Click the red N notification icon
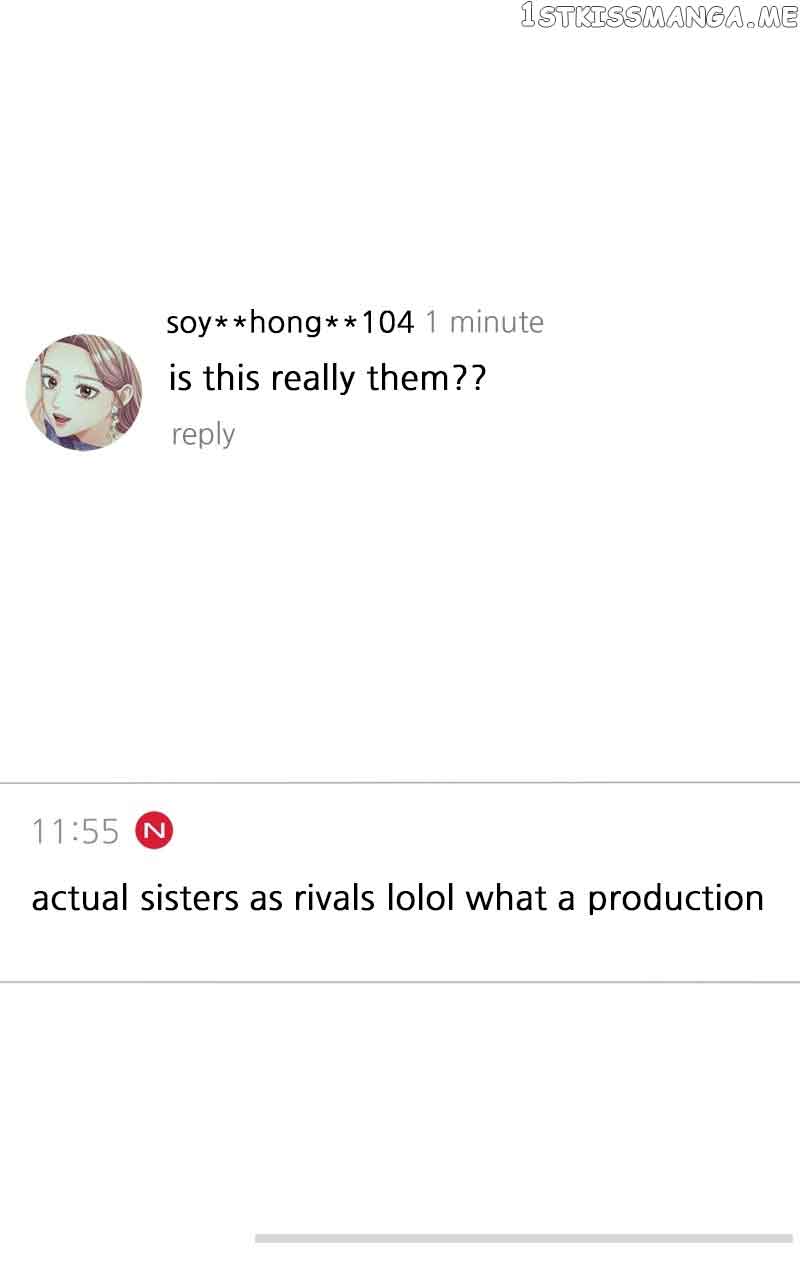 pyautogui.click(x=154, y=830)
